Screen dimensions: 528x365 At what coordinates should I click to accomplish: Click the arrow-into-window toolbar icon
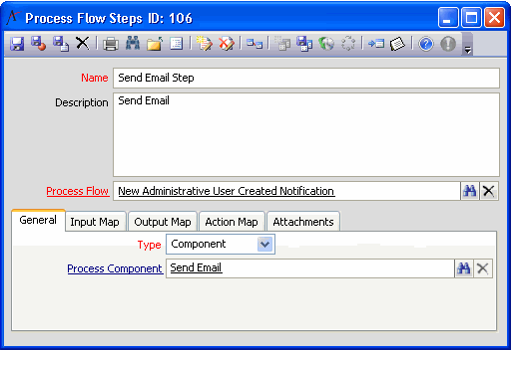point(376,44)
